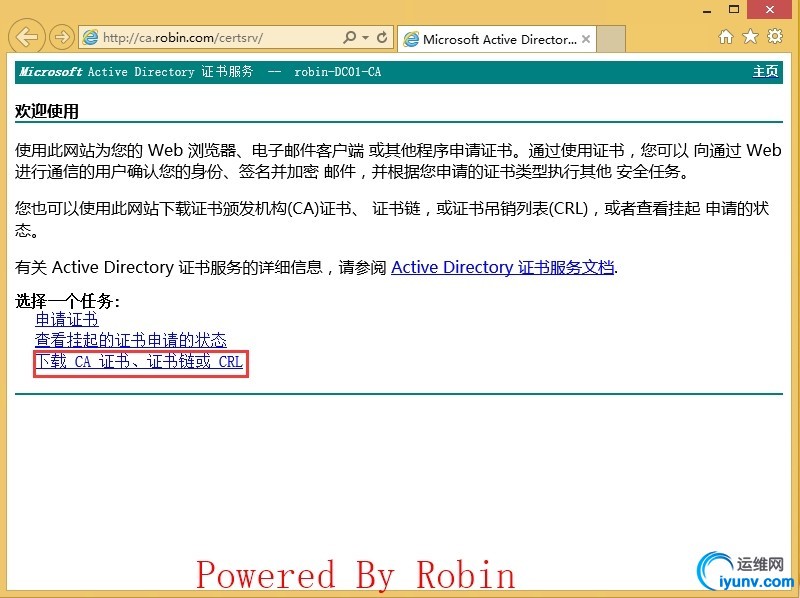This screenshot has height=598, width=800.
Task: Select the Microsoft Active Directory tab
Action: [x=496, y=39]
